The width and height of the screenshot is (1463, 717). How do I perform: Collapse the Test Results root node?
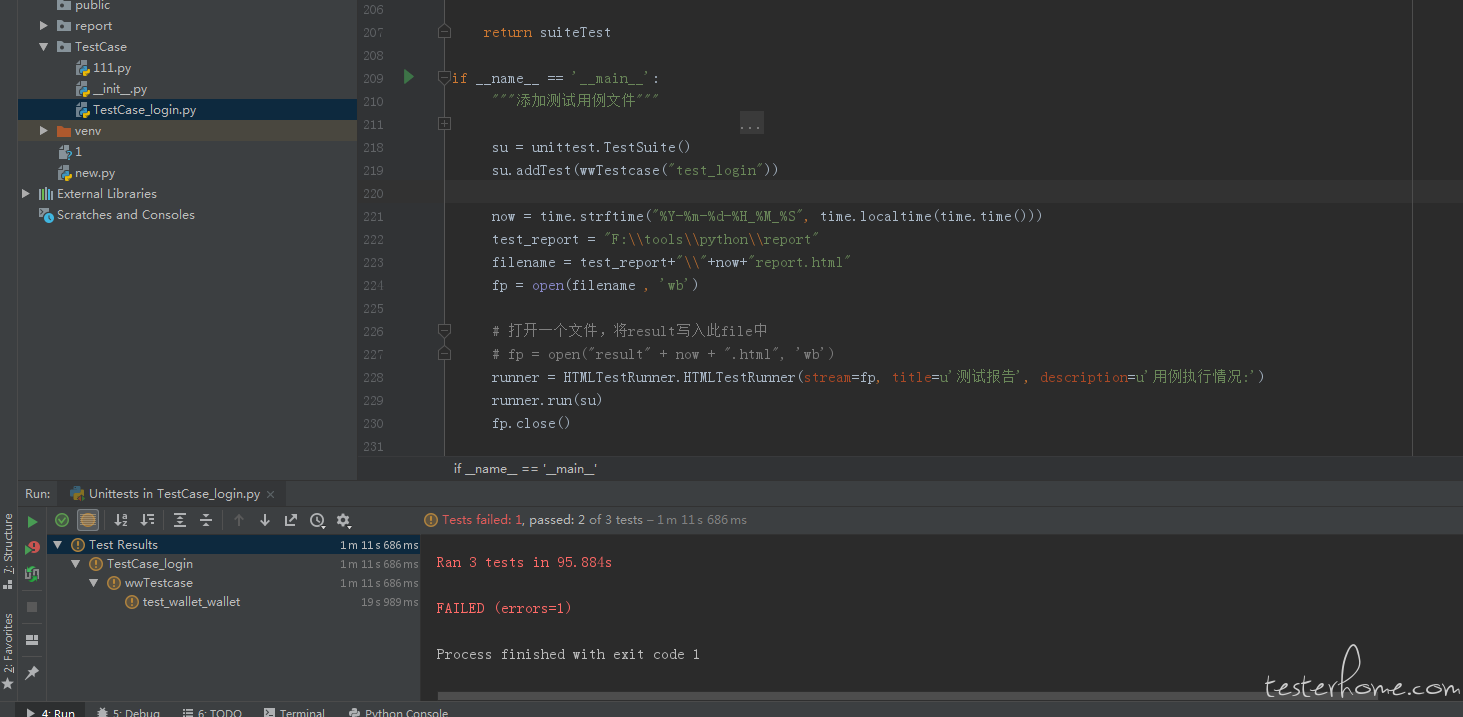click(x=57, y=545)
